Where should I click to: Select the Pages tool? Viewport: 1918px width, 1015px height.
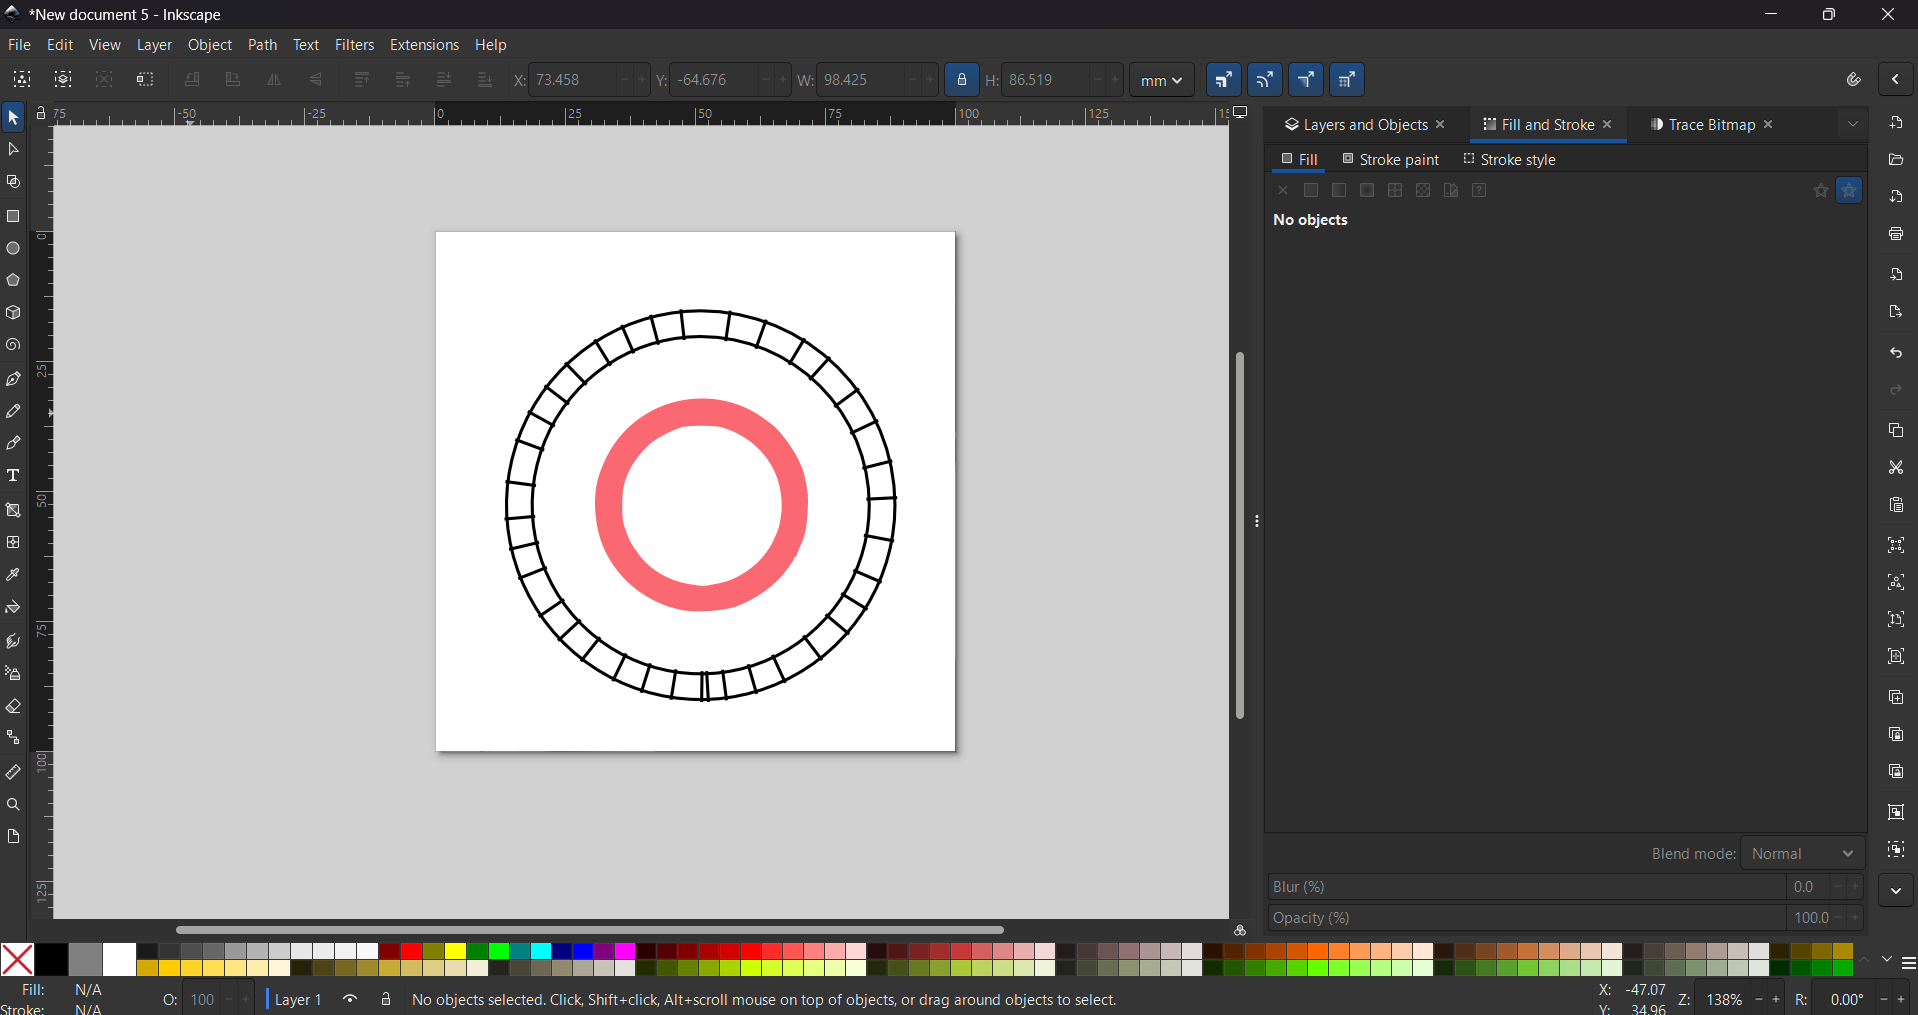[13, 836]
